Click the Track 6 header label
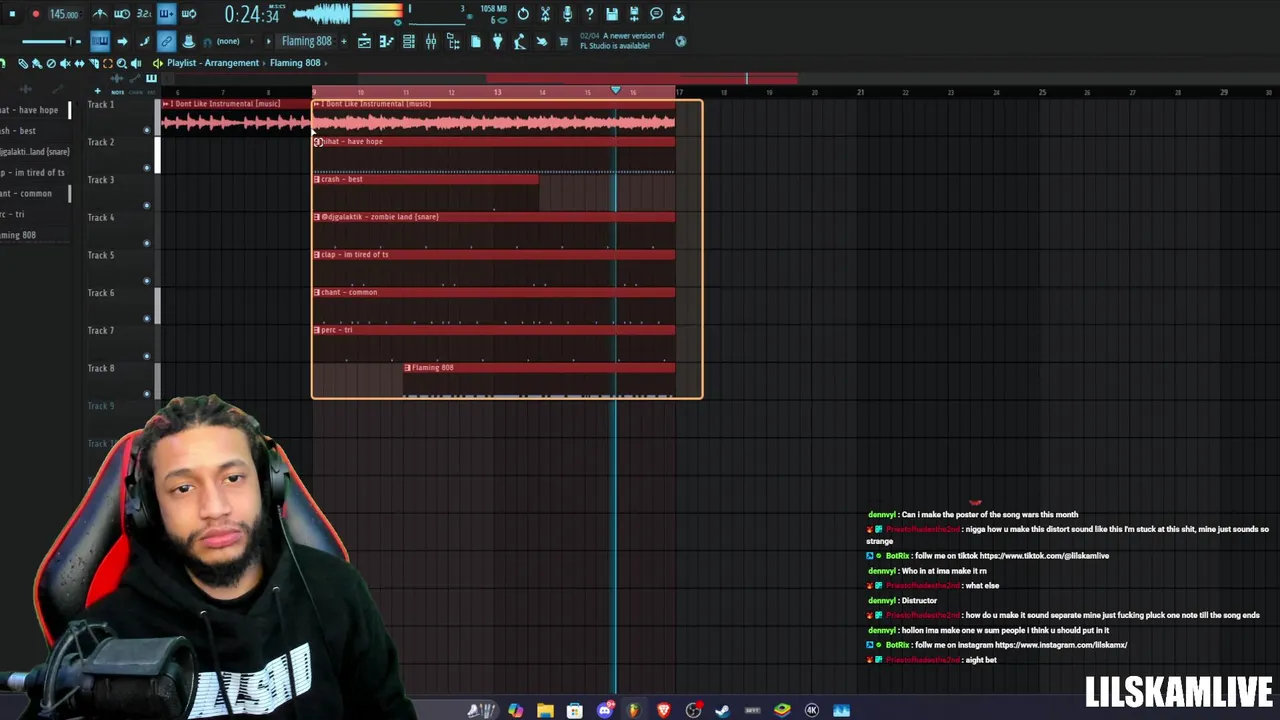This screenshot has width=1280, height=720. pyautogui.click(x=101, y=293)
